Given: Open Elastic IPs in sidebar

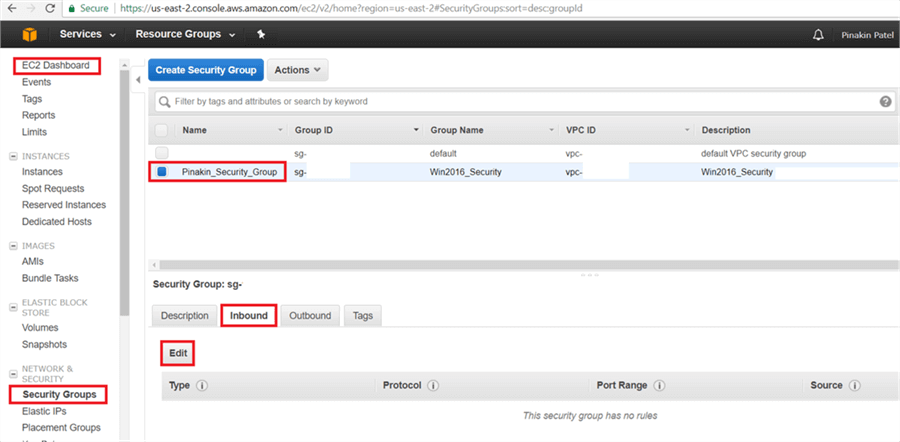Looking at the screenshot, I should pos(44,411).
